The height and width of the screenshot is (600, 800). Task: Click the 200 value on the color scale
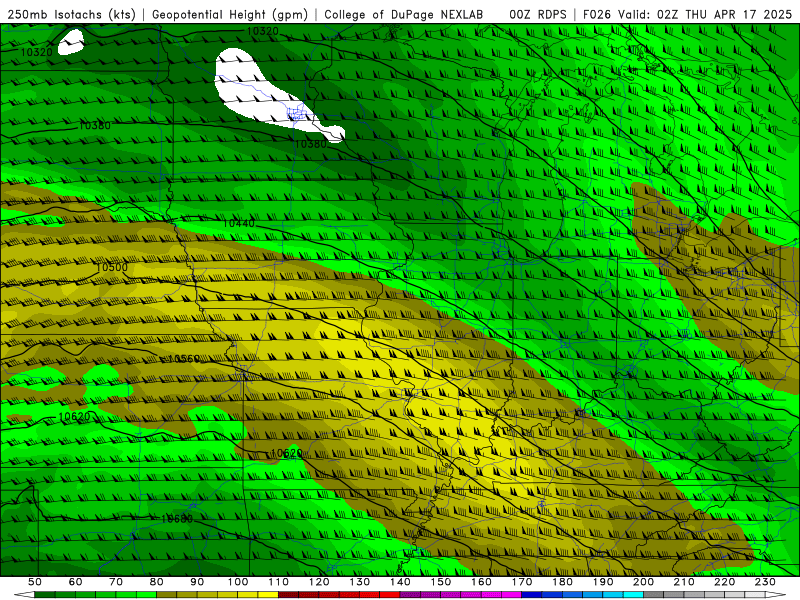(x=644, y=582)
